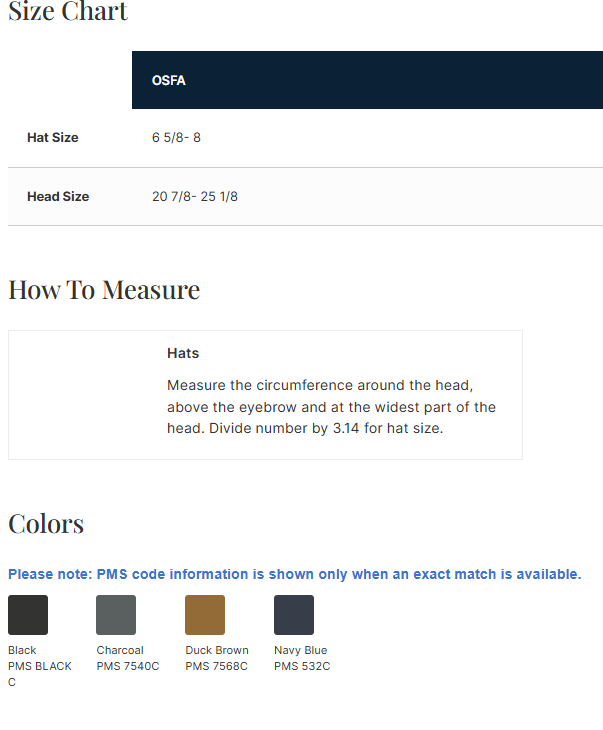The height and width of the screenshot is (730, 603).
Task: Click the Navy Blue color name label
Action: [x=300, y=650]
